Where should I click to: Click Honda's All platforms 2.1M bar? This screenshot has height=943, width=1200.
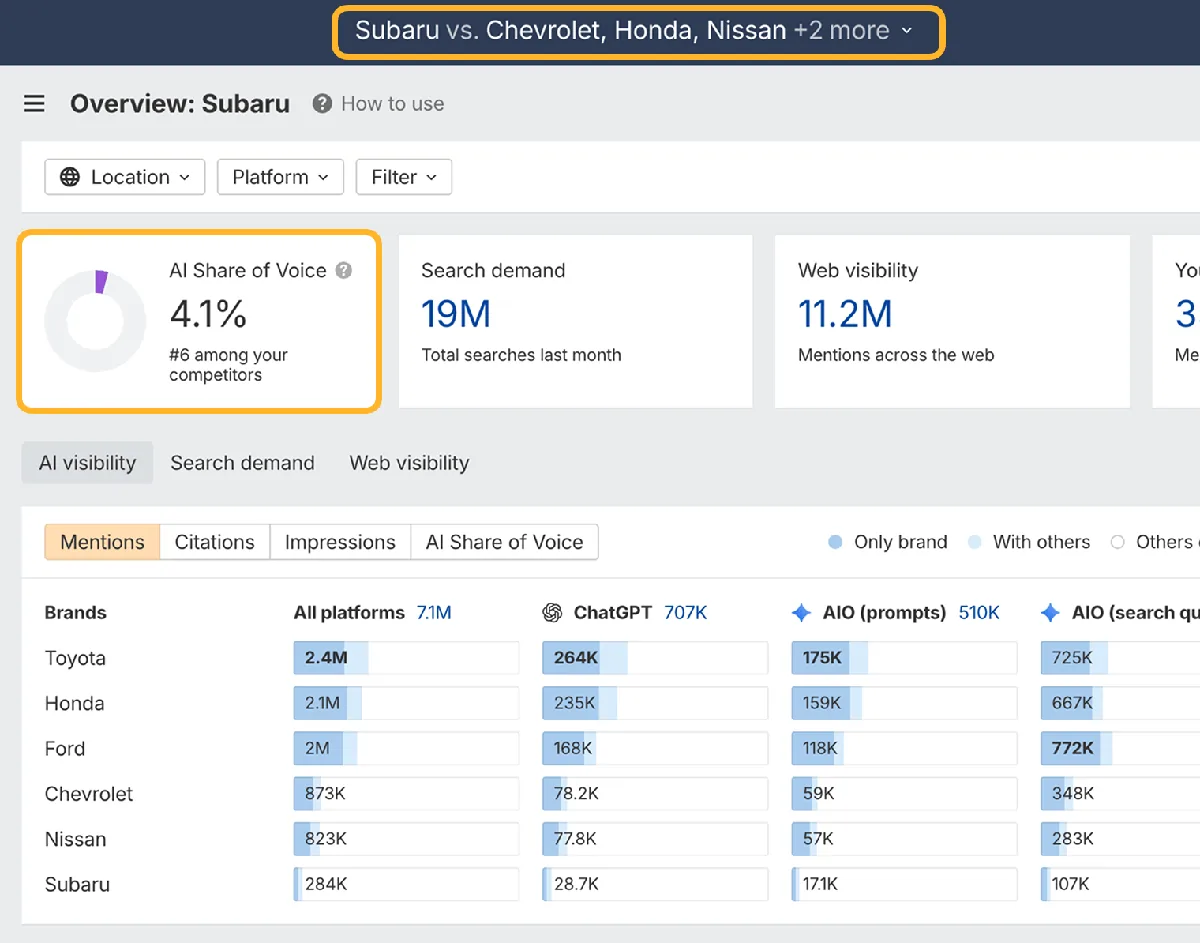pyautogui.click(x=406, y=703)
